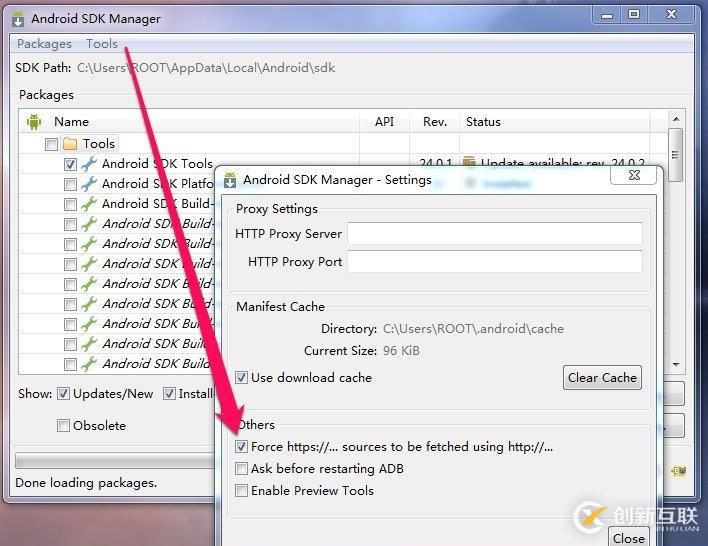
Task: Click the HTTP Proxy Server field
Action: (x=494, y=234)
